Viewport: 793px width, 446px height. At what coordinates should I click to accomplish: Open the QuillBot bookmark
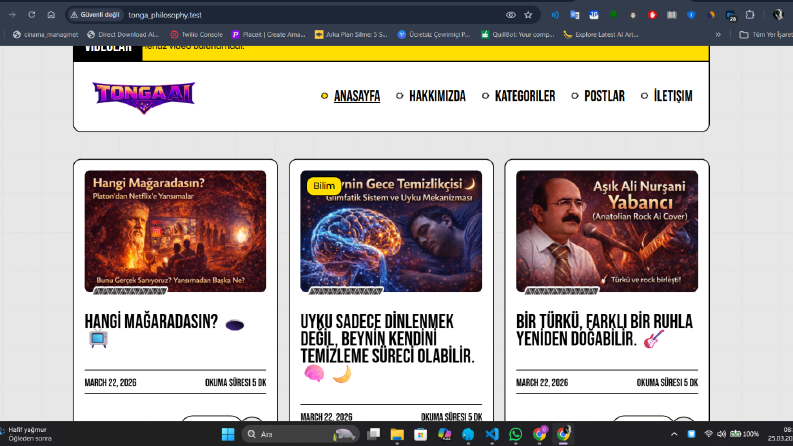pos(517,34)
